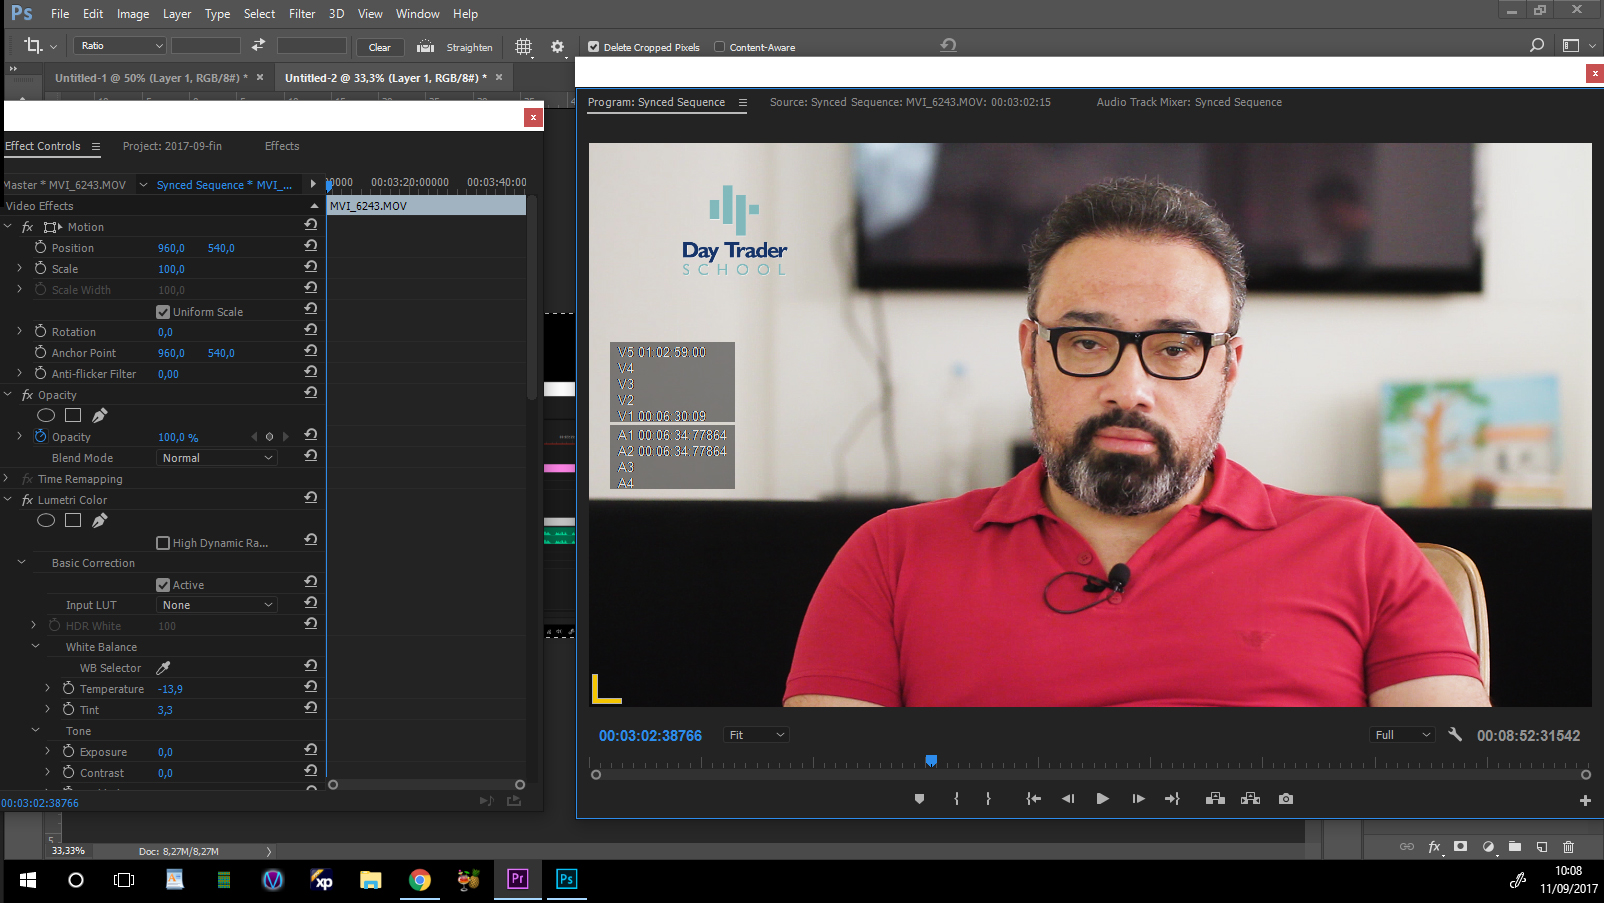
Task: Click the Opacity pen mask tool
Action: [x=99, y=415]
